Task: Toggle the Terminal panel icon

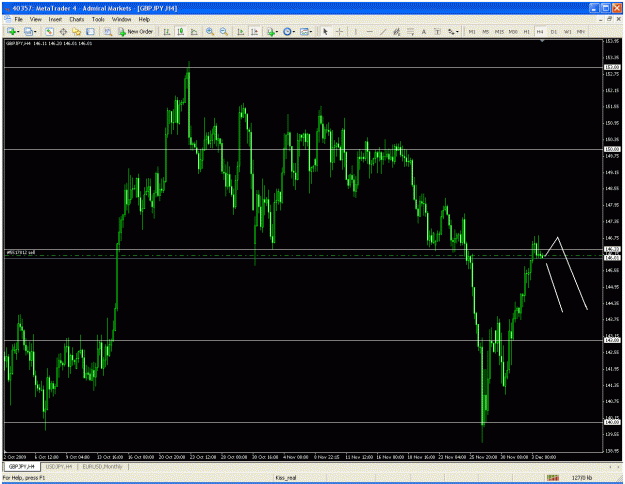Action: (x=90, y=31)
